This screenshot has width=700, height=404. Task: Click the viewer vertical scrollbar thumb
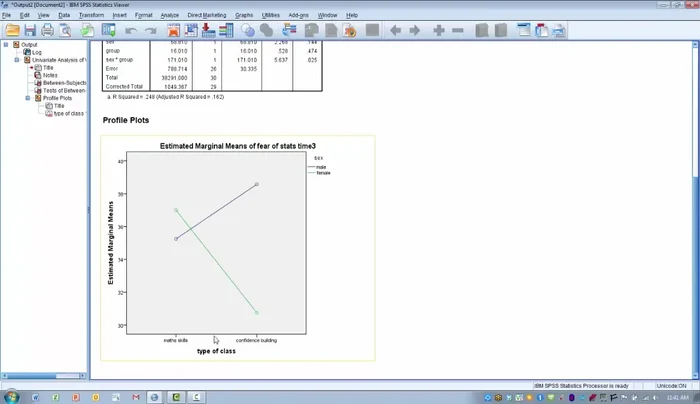pos(695,112)
